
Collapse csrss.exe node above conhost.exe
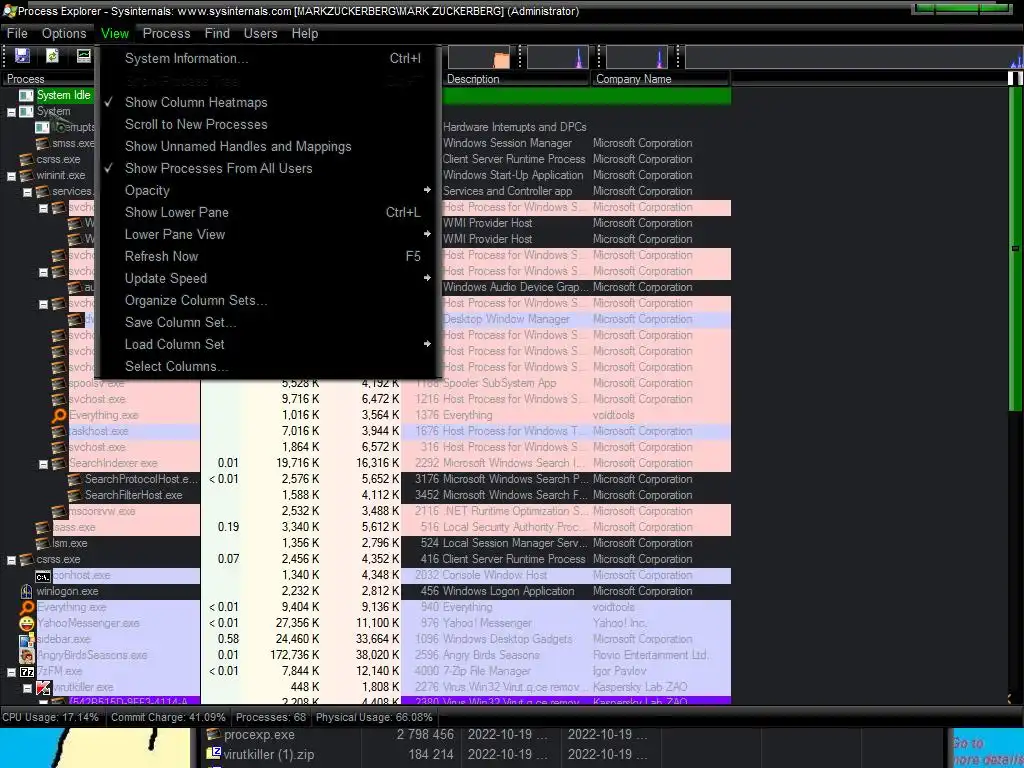pyautogui.click(x=11, y=560)
